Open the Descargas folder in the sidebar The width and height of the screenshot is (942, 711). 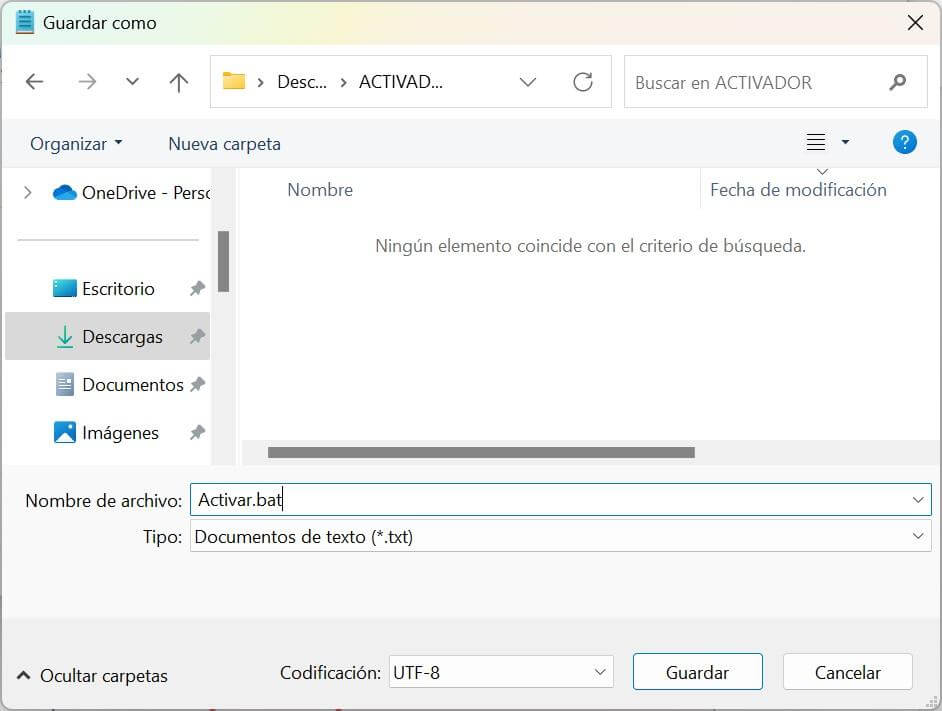(x=122, y=337)
